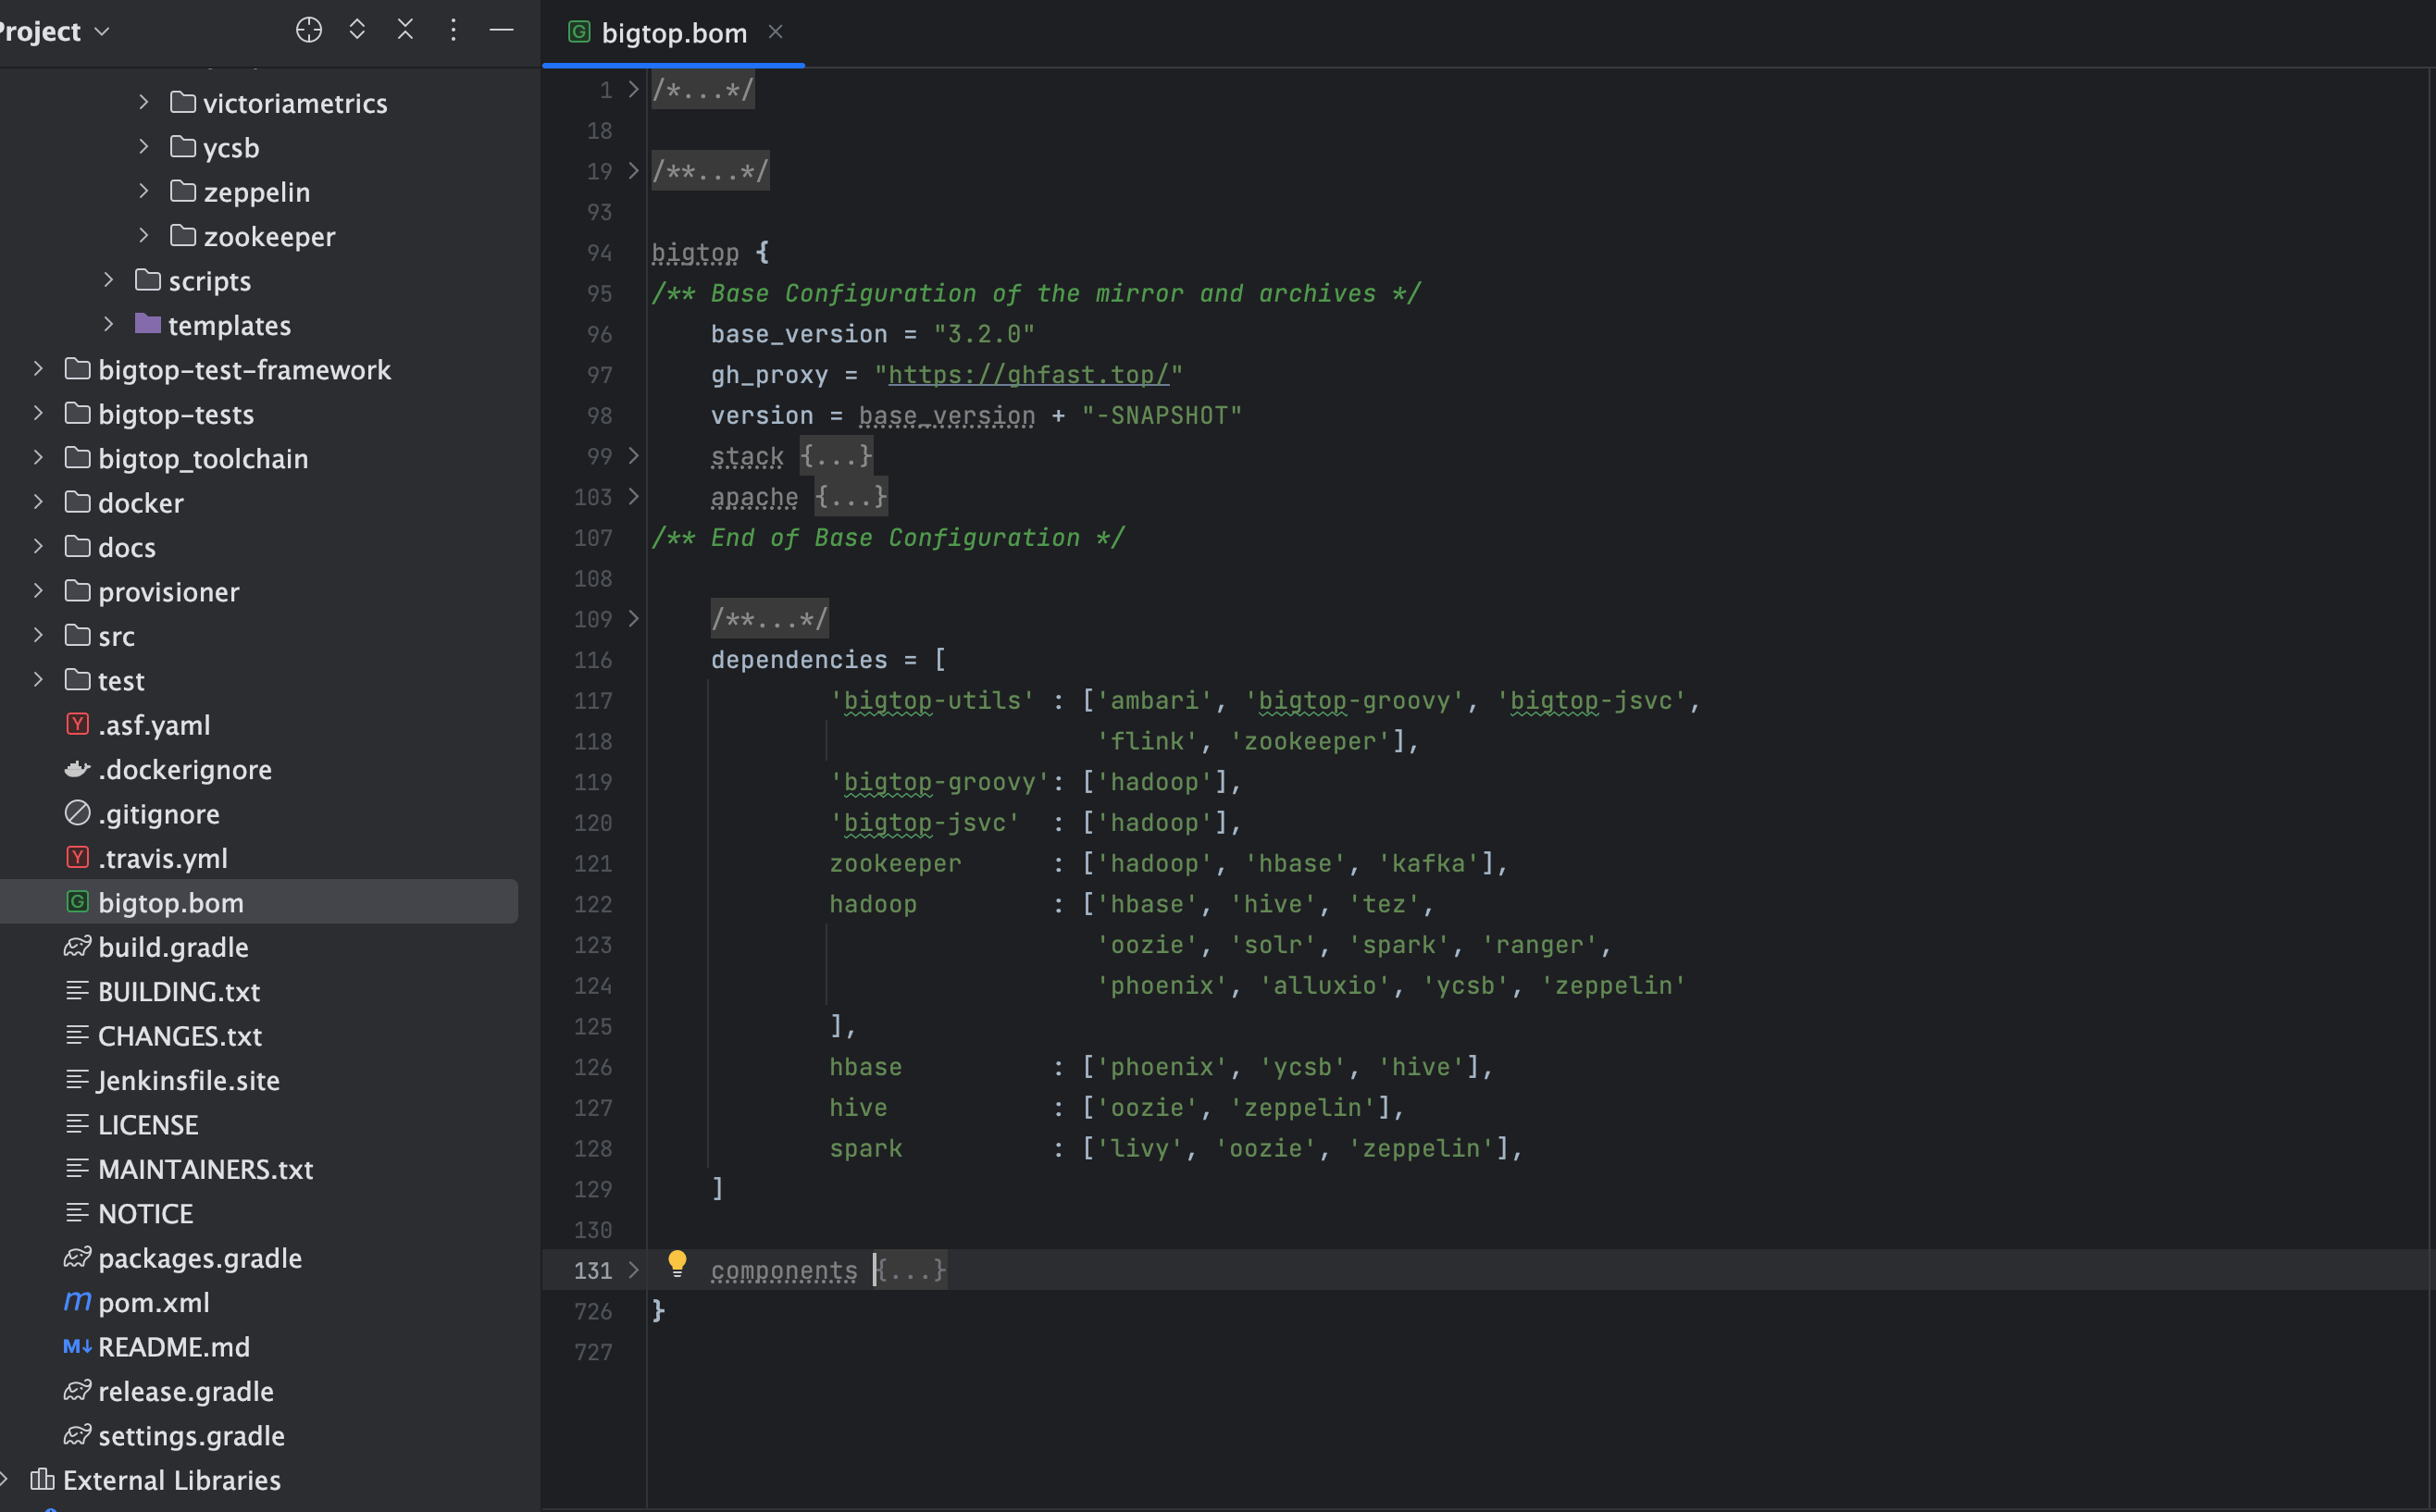Expand the provisioner folder

(x=37, y=591)
